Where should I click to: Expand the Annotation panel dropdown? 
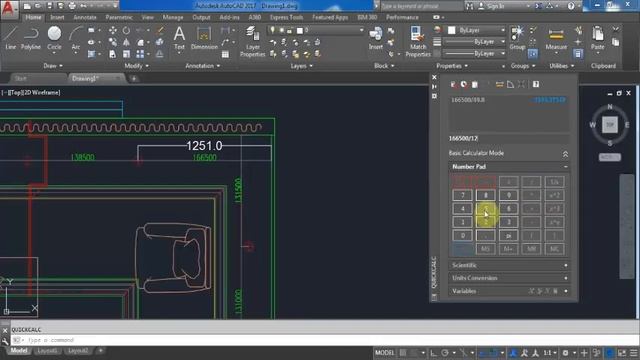(203, 66)
